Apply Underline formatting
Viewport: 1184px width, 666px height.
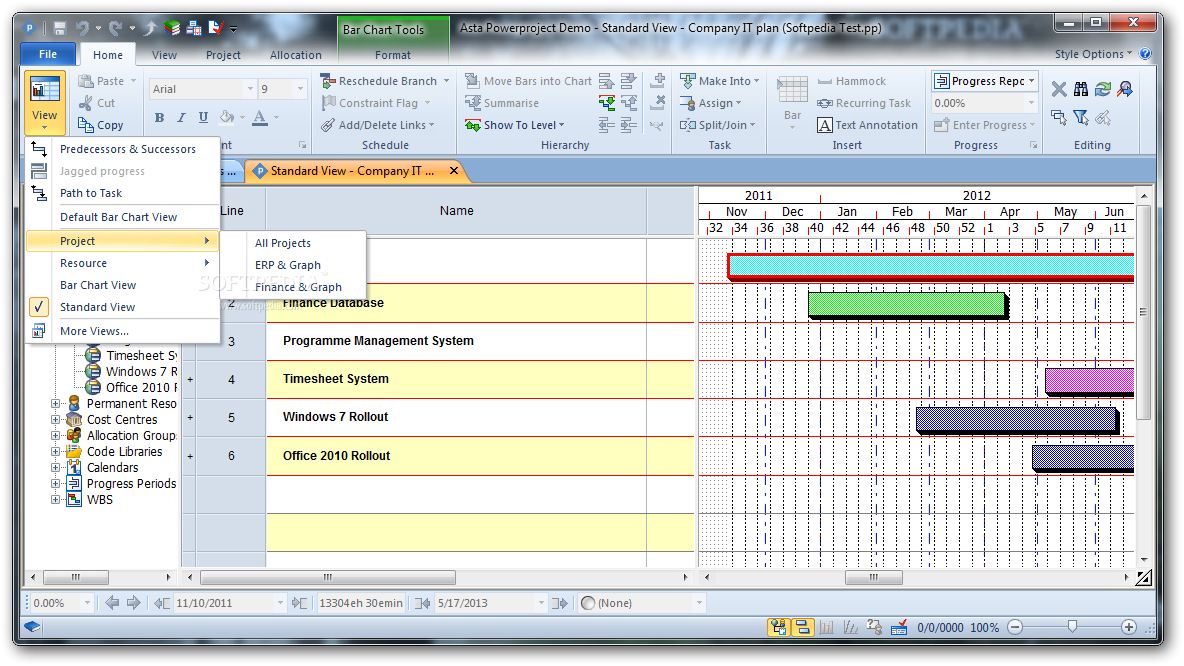pos(203,117)
